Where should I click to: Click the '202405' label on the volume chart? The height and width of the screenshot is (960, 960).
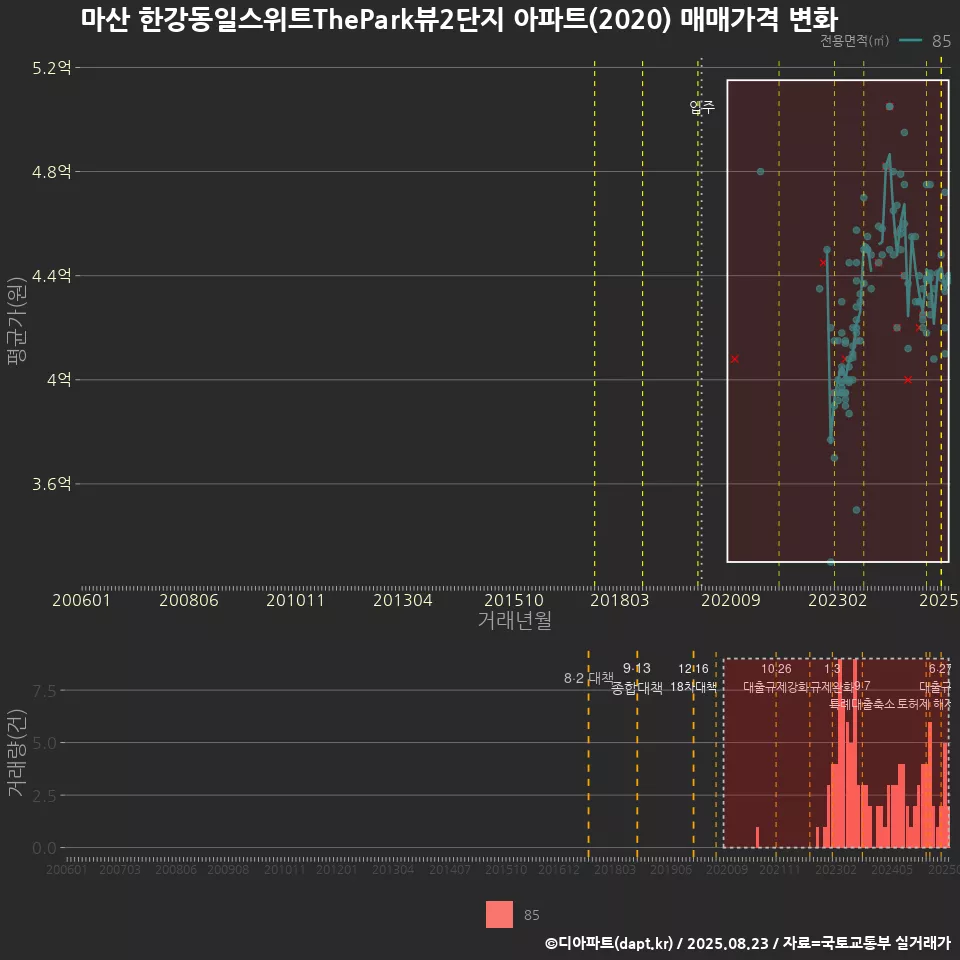tap(892, 869)
